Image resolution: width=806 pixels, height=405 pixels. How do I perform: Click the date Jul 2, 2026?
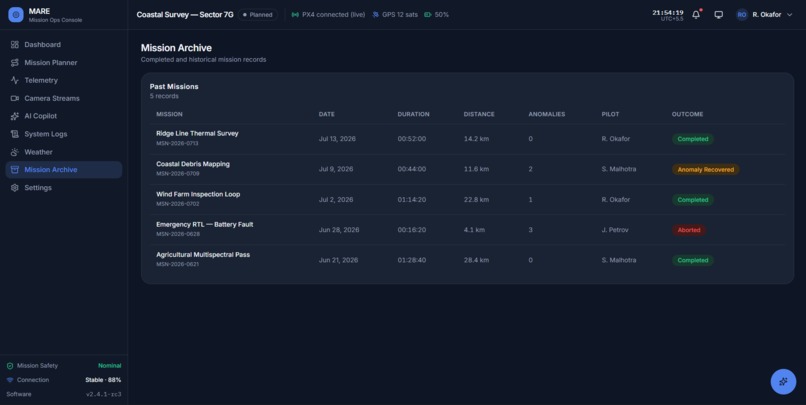pyautogui.click(x=336, y=199)
